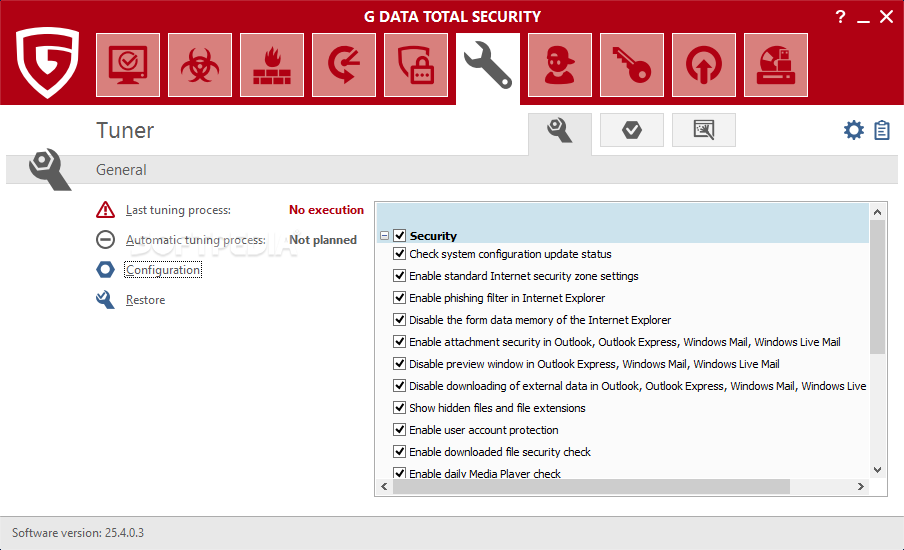Screen dimensions: 904x550
Task: Click the horizontal scroll left arrow
Action: point(385,487)
